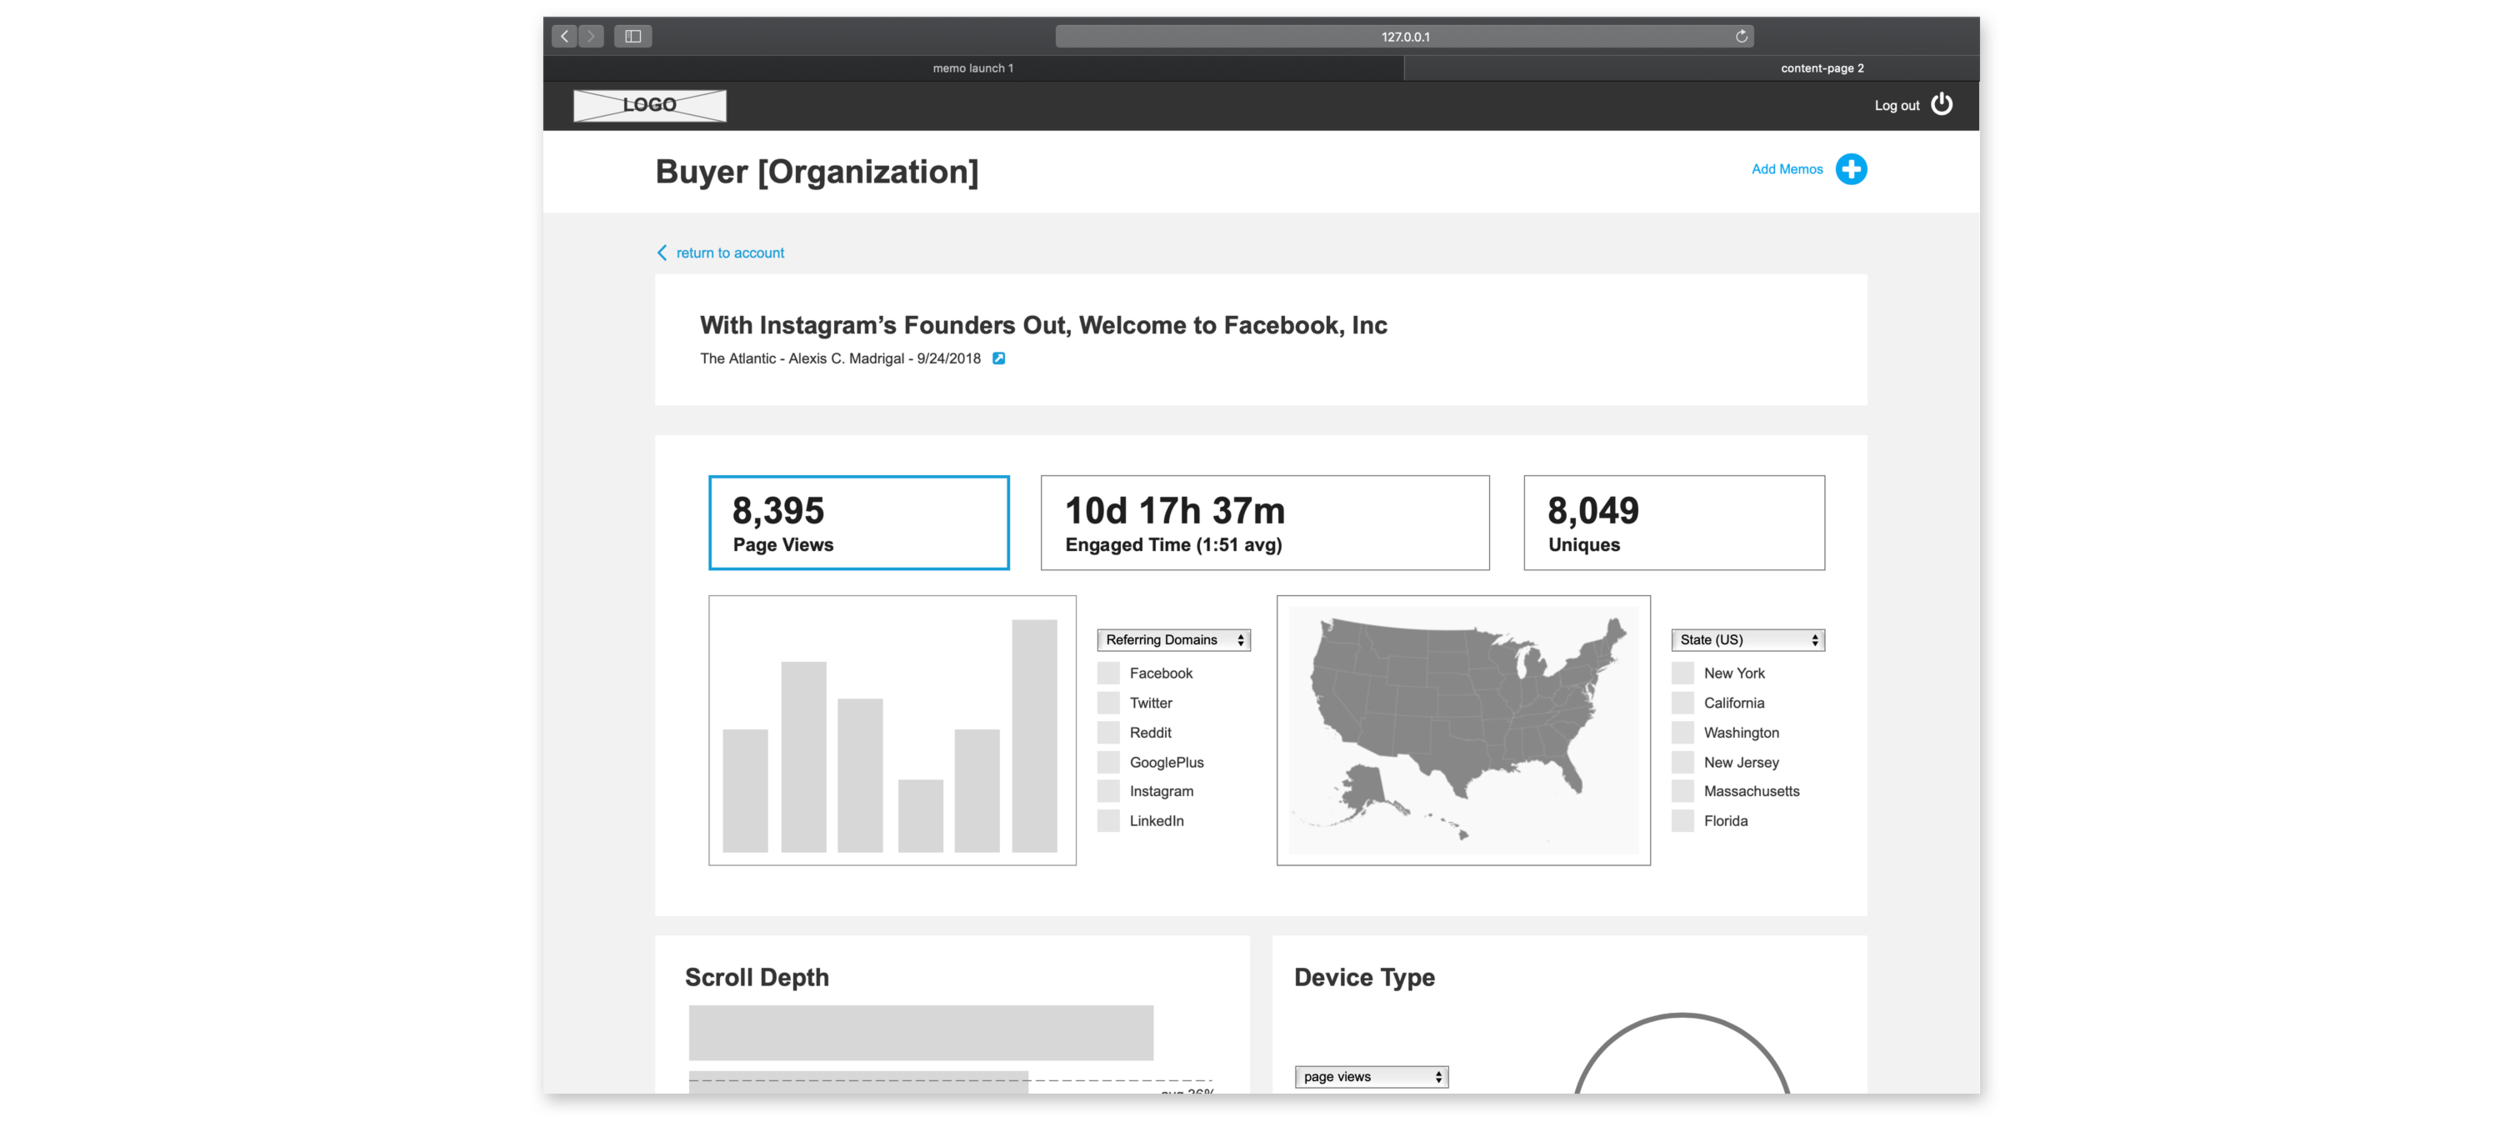2500x1127 pixels.
Task: Click the shortest bar in bar chart
Action: (920, 816)
